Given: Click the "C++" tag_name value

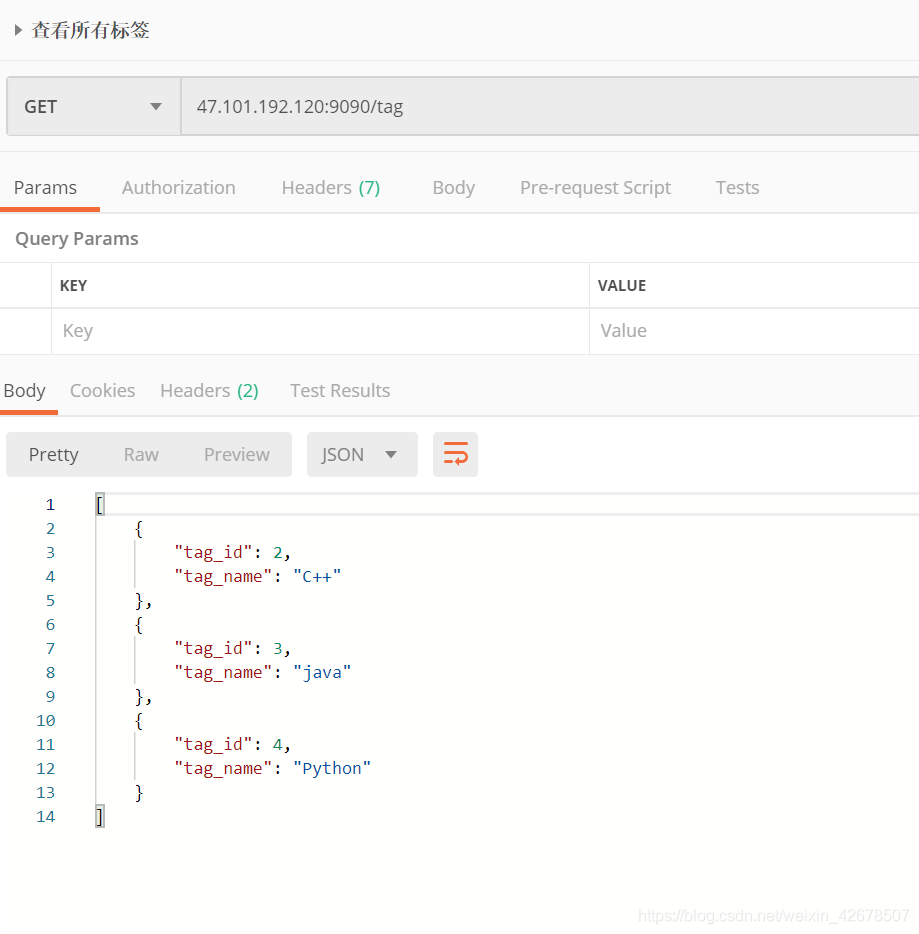Looking at the screenshot, I should (x=317, y=577).
